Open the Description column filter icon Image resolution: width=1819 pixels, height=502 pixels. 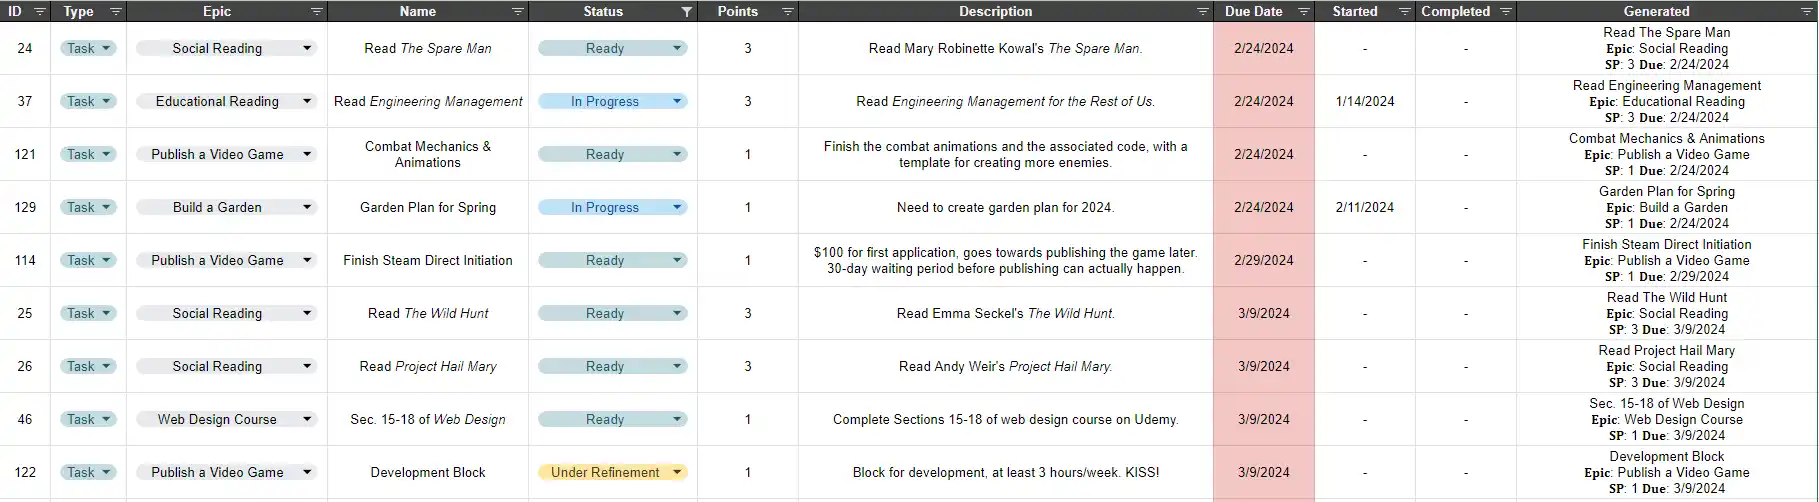point(1202,12)
